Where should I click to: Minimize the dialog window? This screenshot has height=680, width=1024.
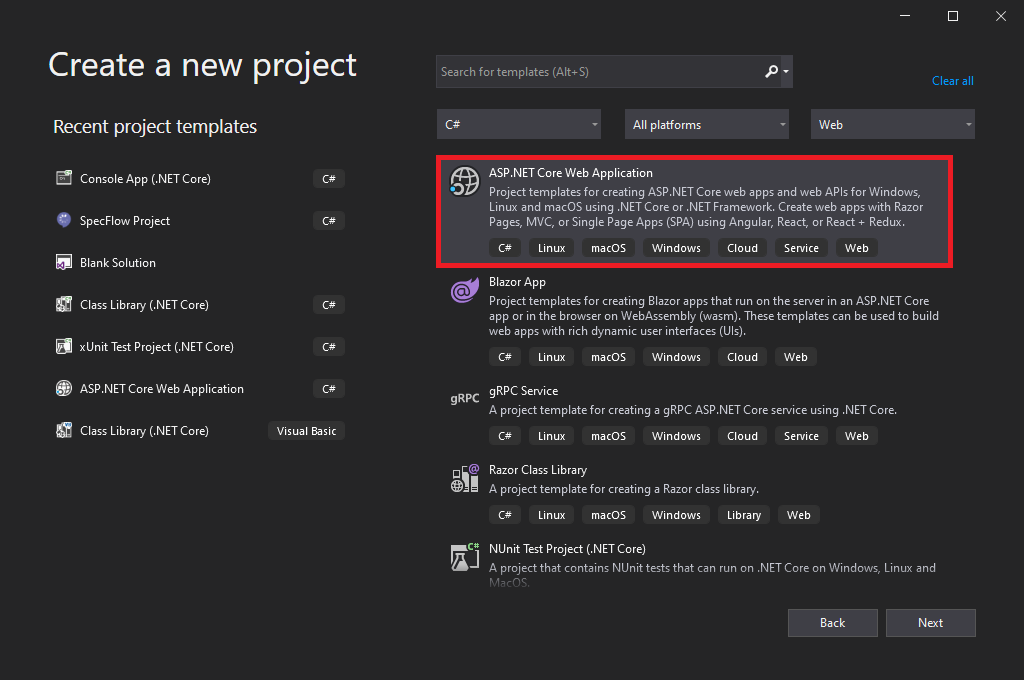[904, 16]
